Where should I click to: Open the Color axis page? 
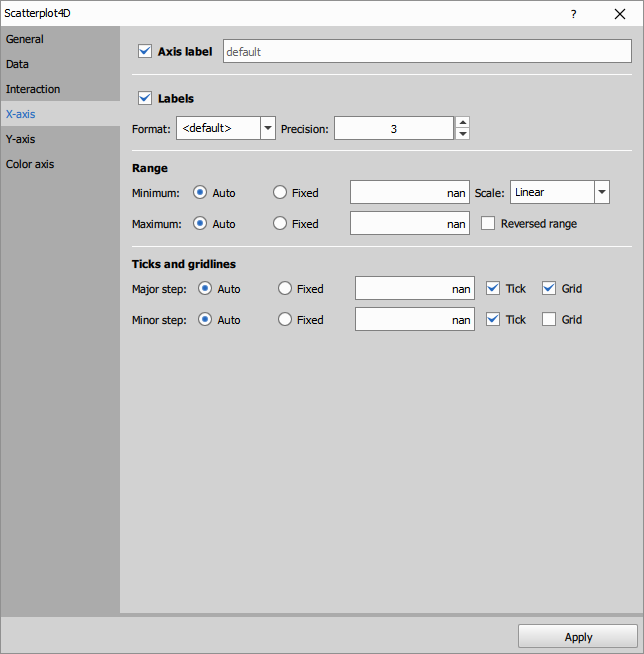coord(60,164)
